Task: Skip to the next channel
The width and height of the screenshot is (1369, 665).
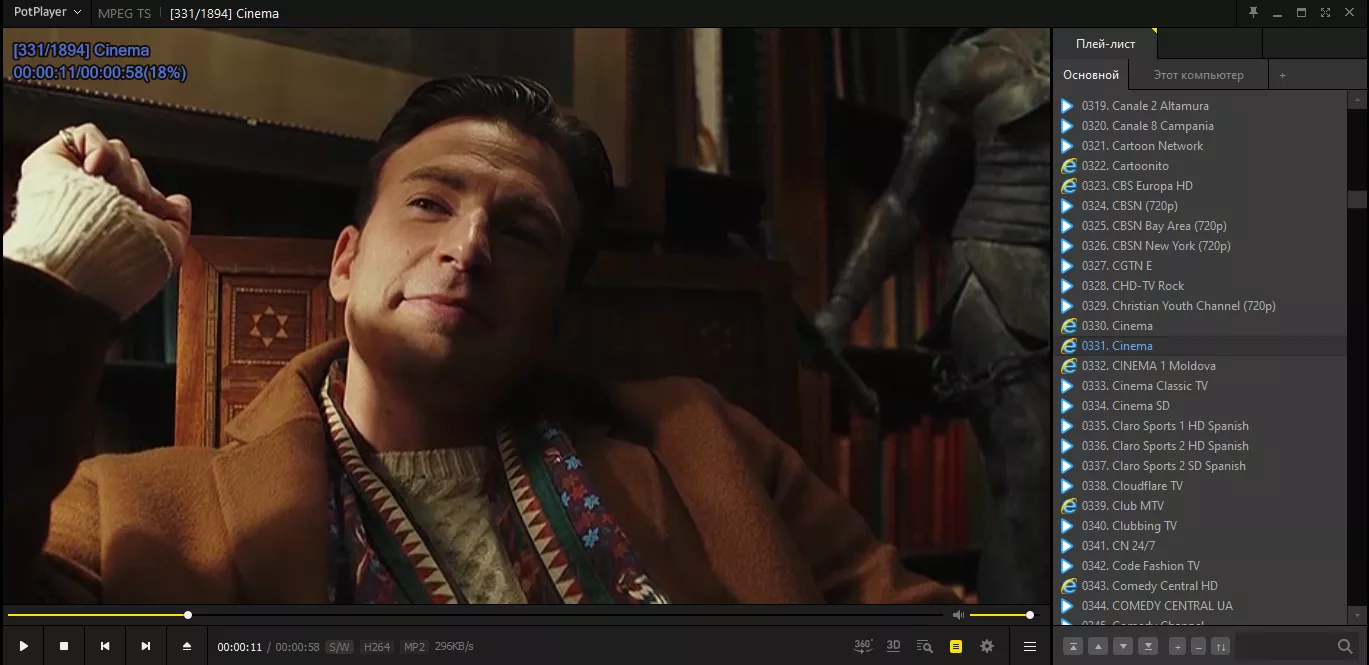Action: click(x=146, y=646)
